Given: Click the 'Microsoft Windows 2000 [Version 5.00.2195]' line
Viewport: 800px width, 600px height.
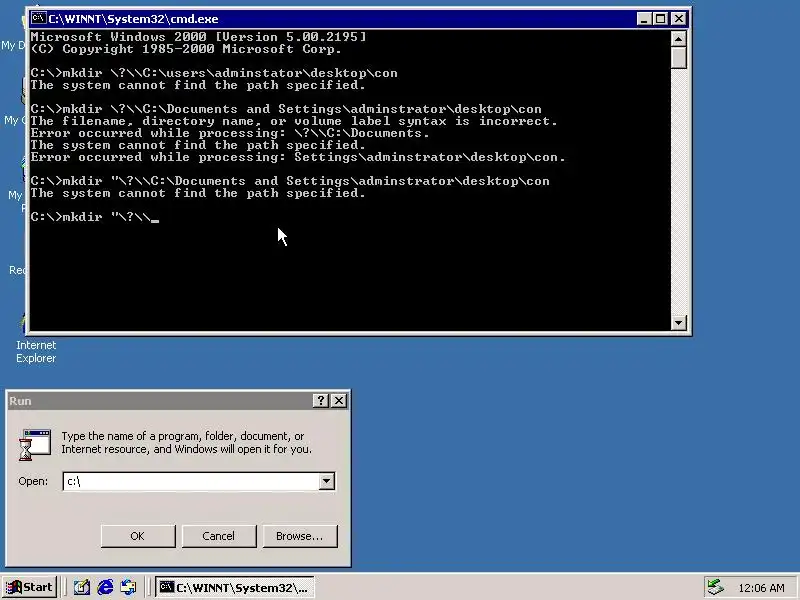Looking at the screenshot, I should tap(198, 37).
